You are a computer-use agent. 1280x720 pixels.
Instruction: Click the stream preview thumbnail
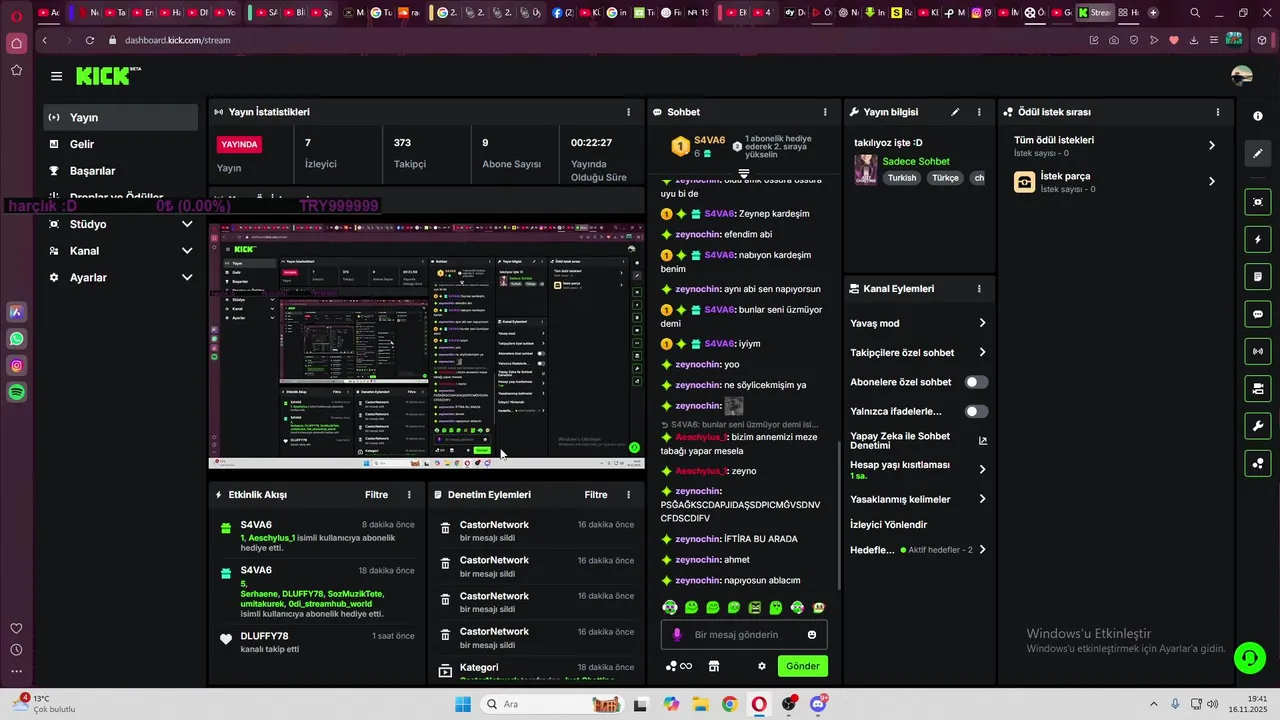pyautogui.click(x=426, y=346)
